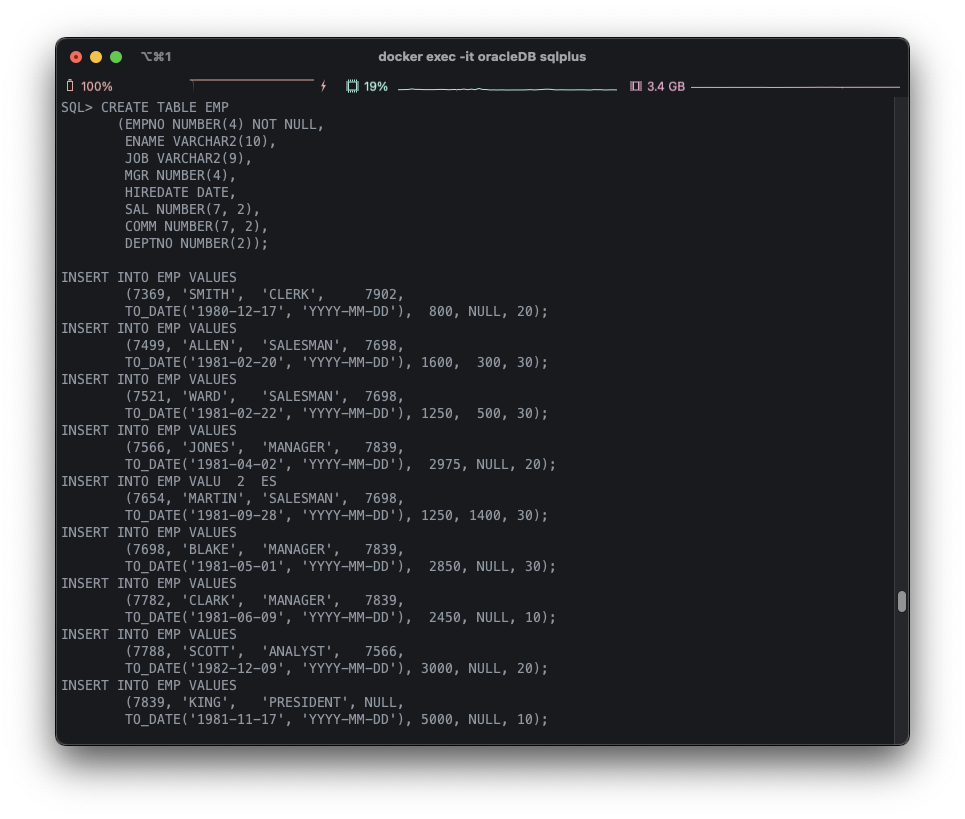The width and height of the screenshot is (965, 819).
Task: Click the EMPNO NUMBER(4) NOT NULL line
Action: click(220, 124)
